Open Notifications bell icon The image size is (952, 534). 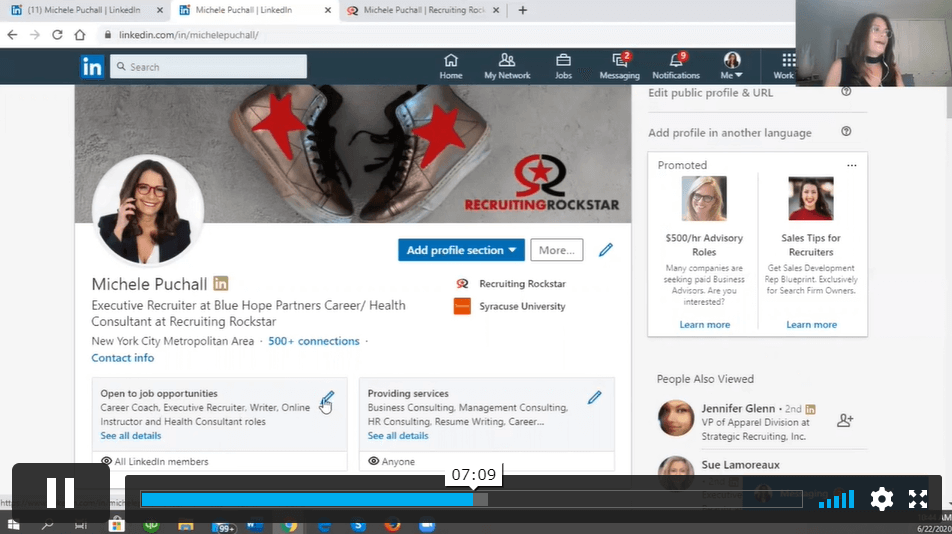point(676,61)
